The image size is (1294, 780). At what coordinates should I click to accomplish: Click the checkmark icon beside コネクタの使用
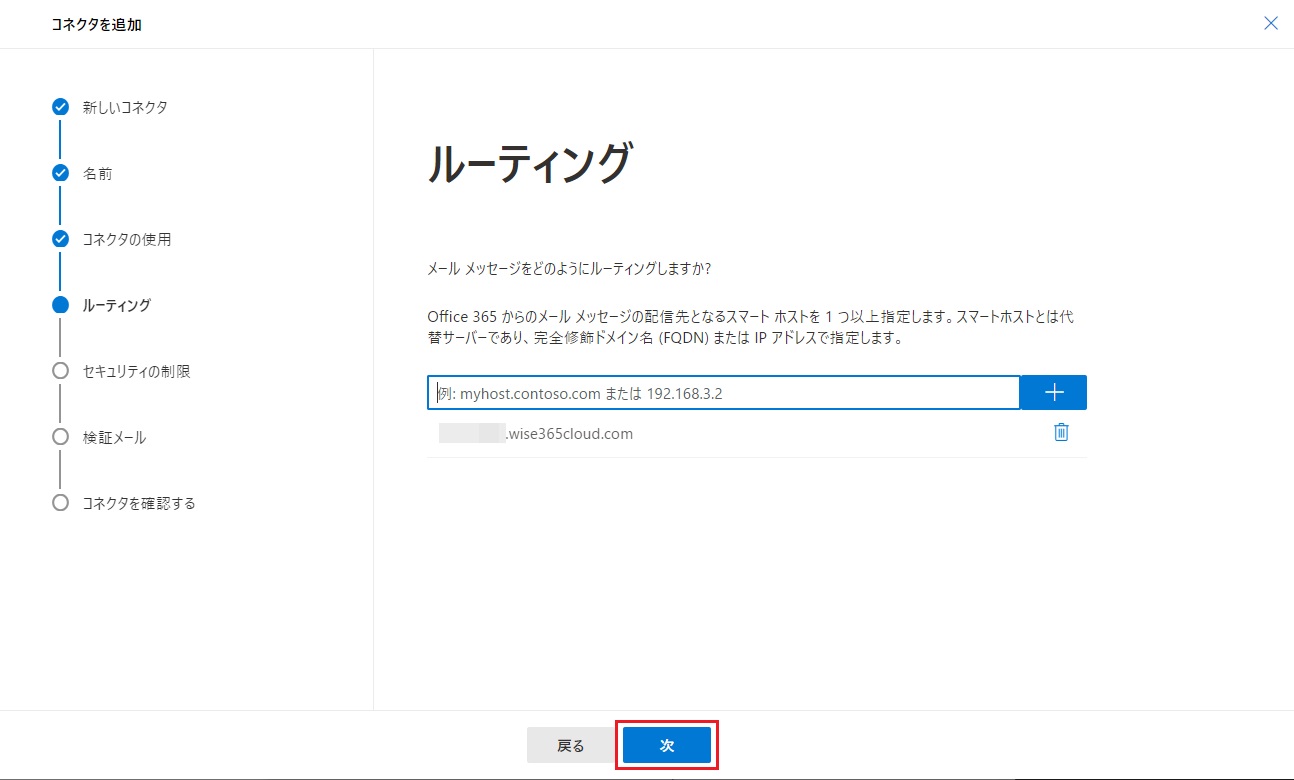[x=60, y=239]
